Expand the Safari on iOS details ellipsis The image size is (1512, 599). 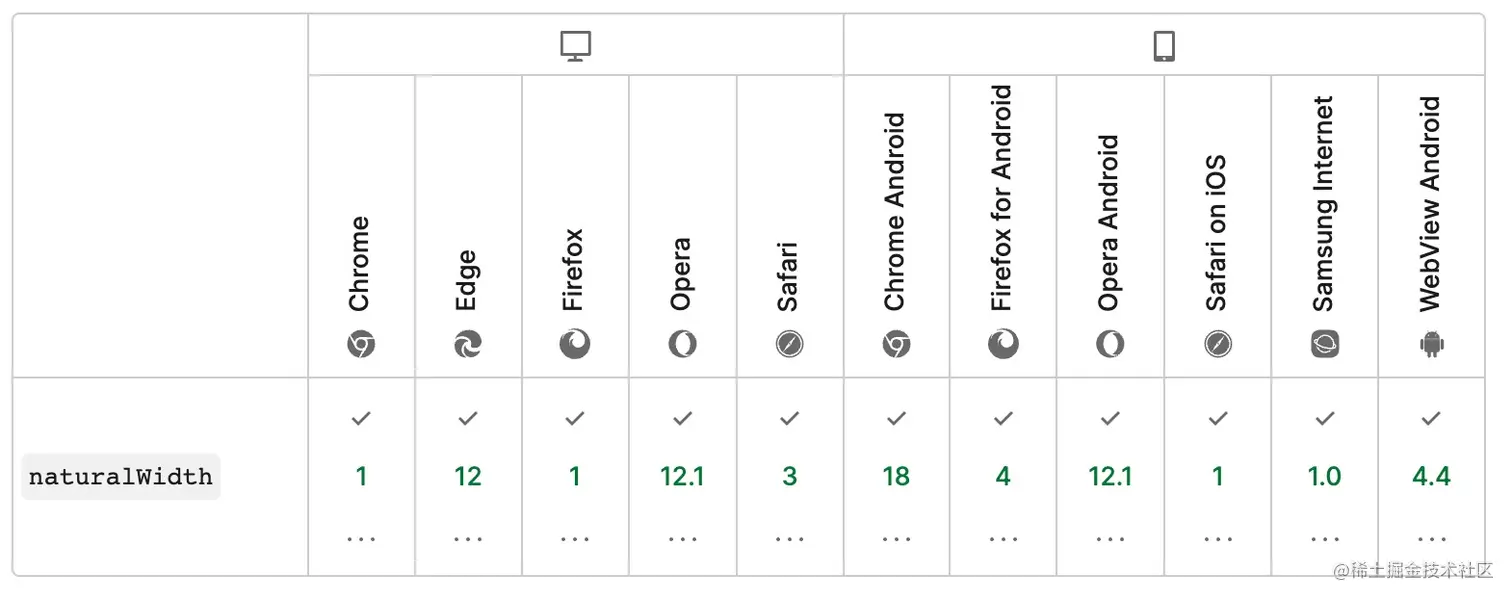tap(1218, 539)
